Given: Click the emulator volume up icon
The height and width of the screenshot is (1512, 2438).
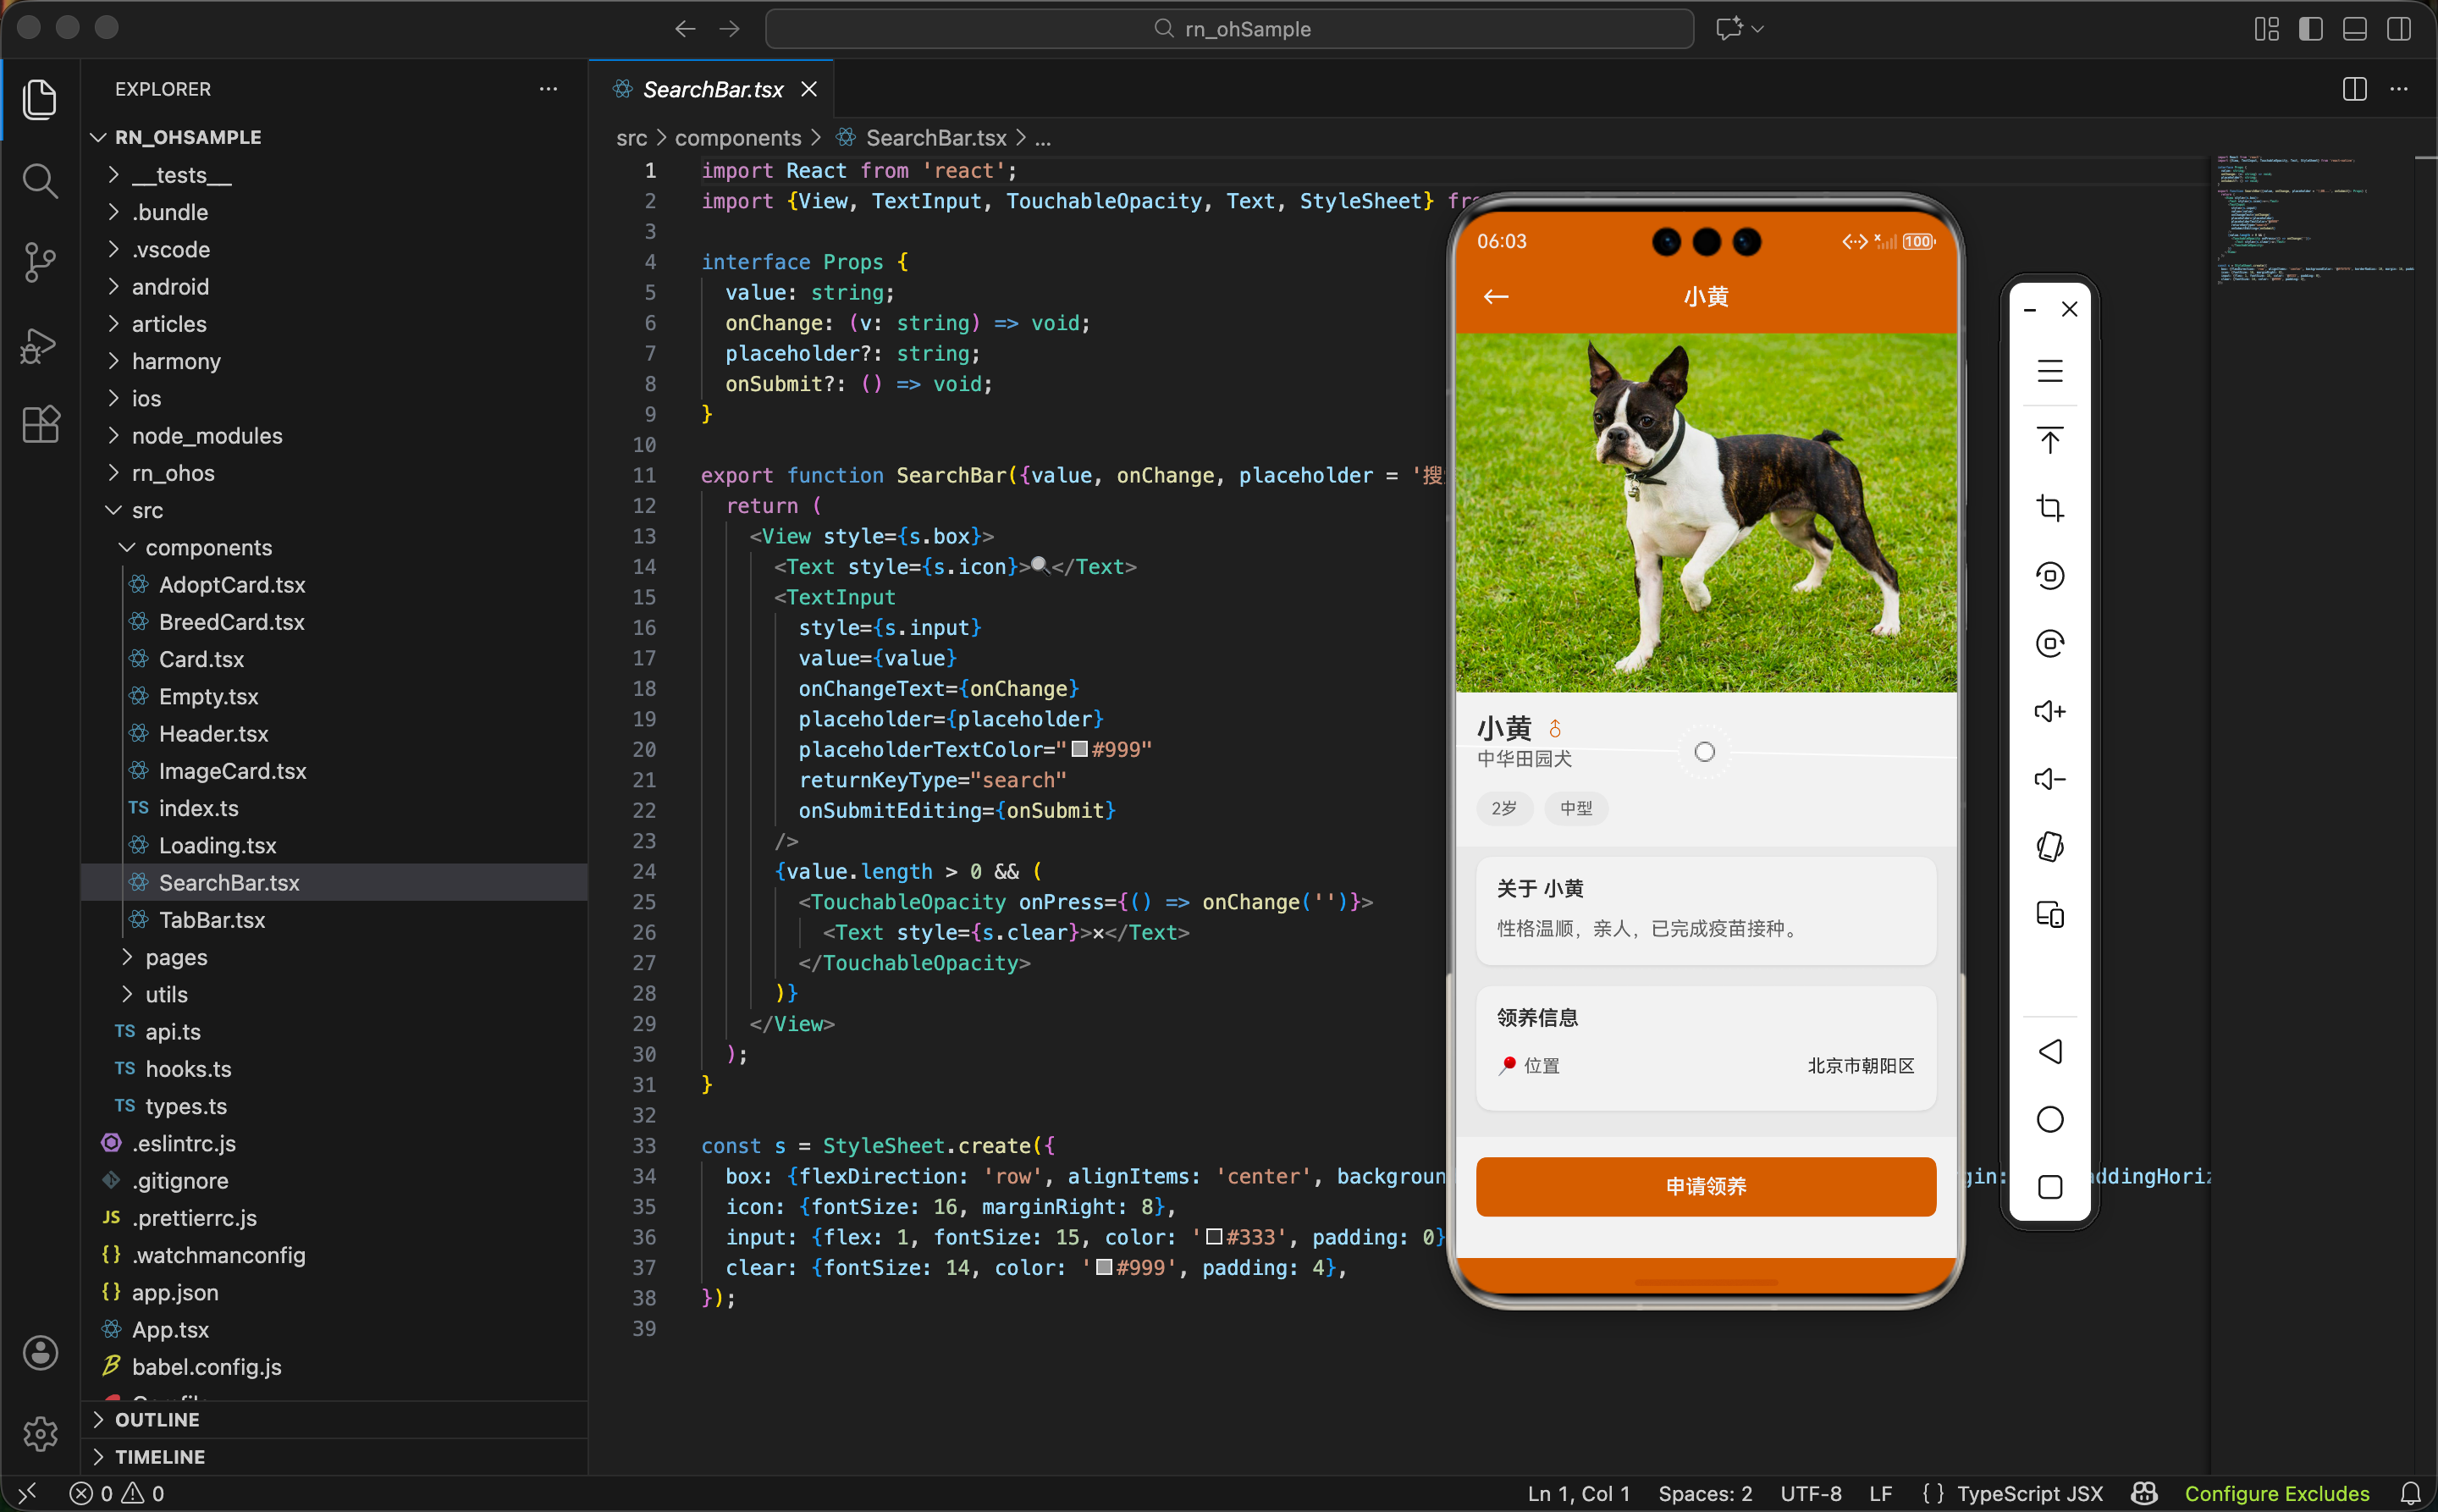Looking at the screenshot, I should tap(2049, 711).
